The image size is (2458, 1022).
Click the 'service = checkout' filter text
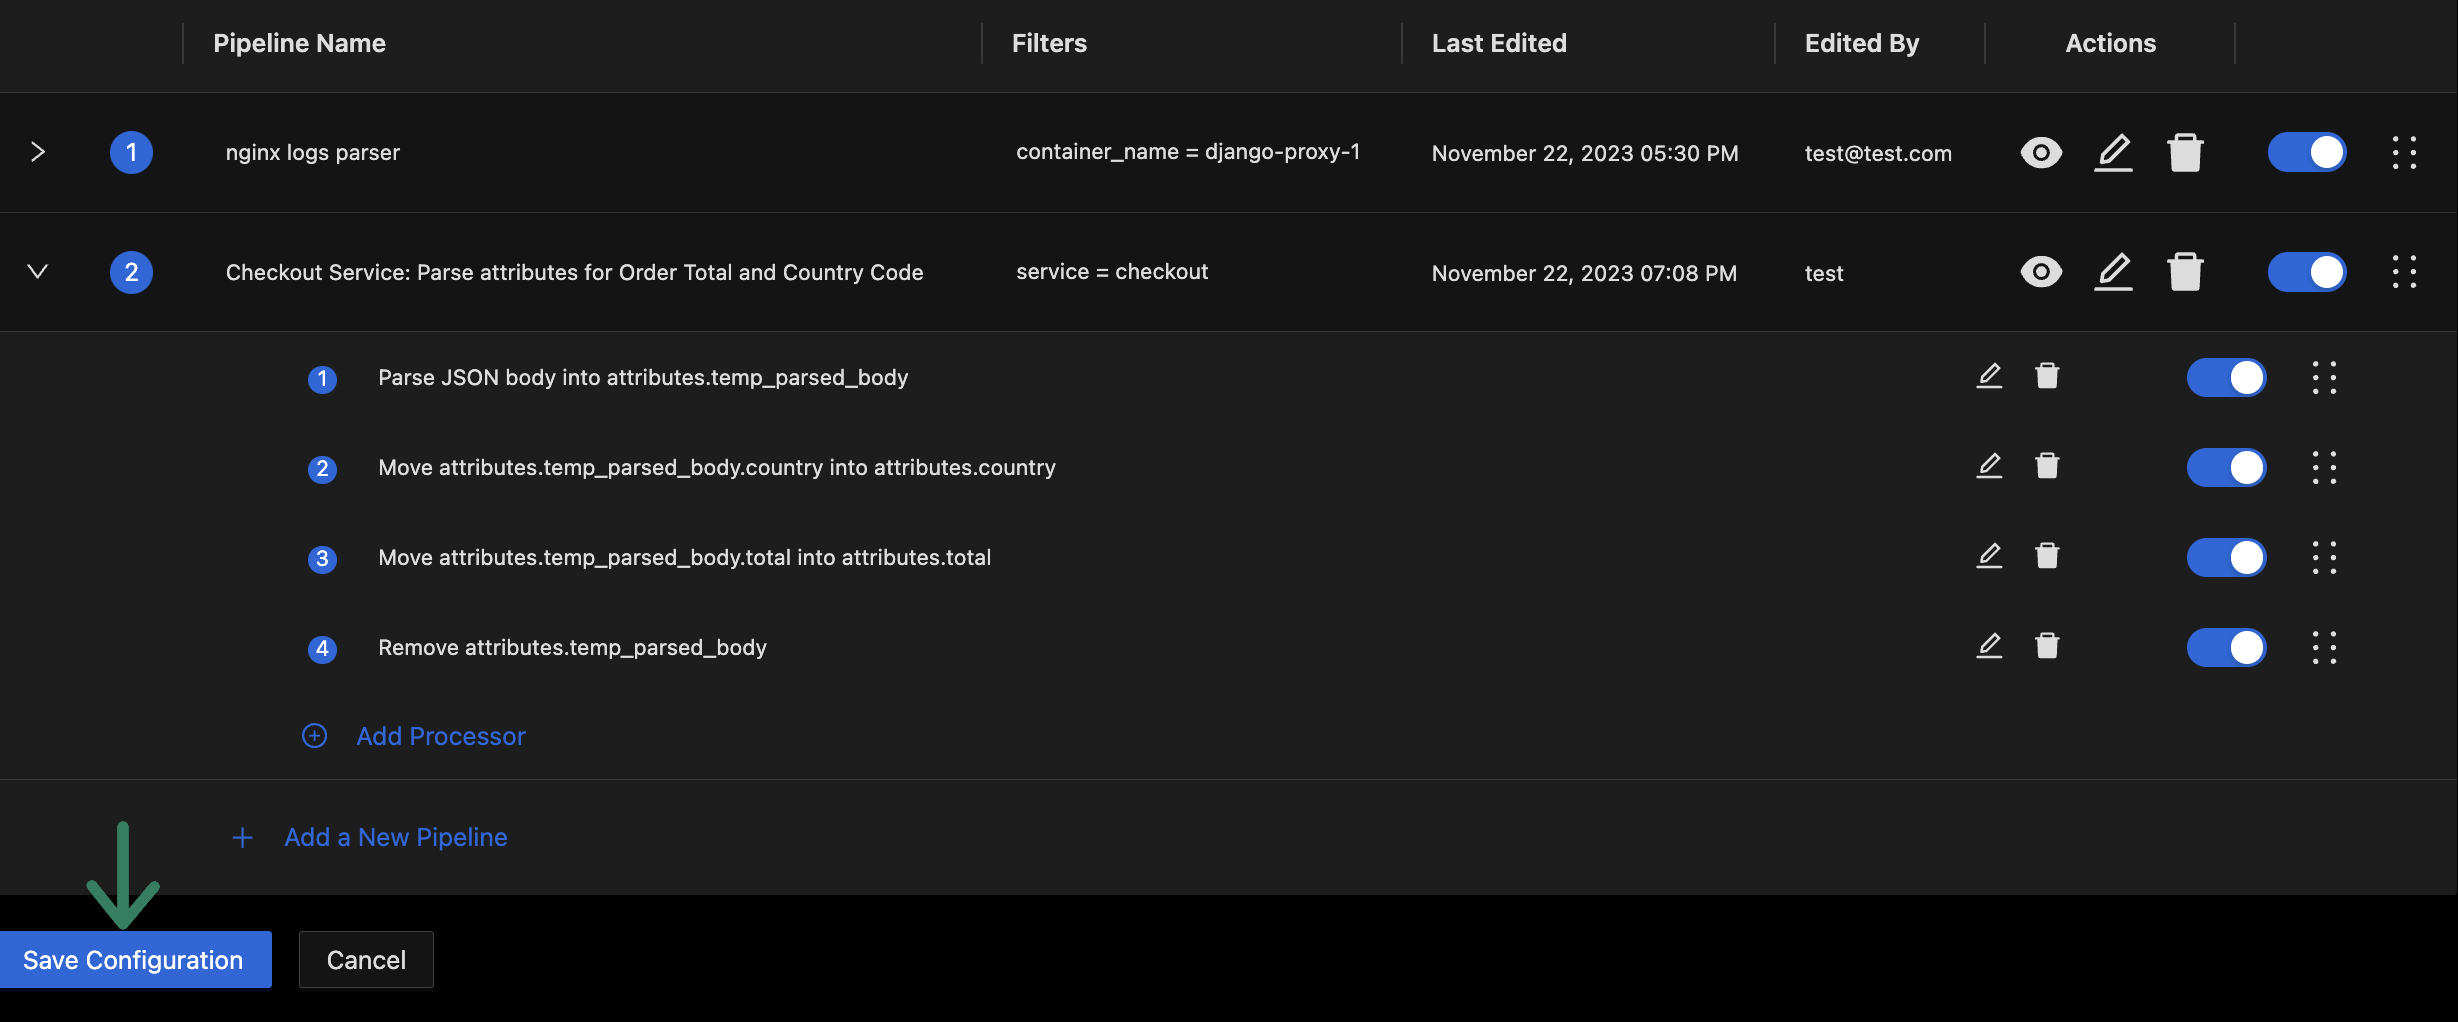(1112, 272)
